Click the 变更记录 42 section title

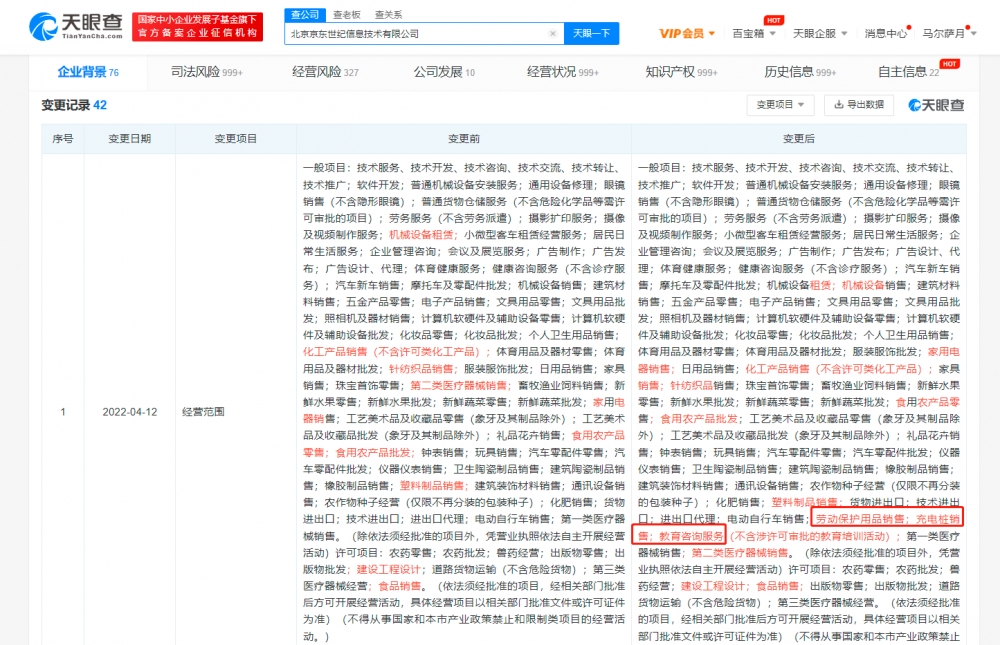(x=74, y=105)
